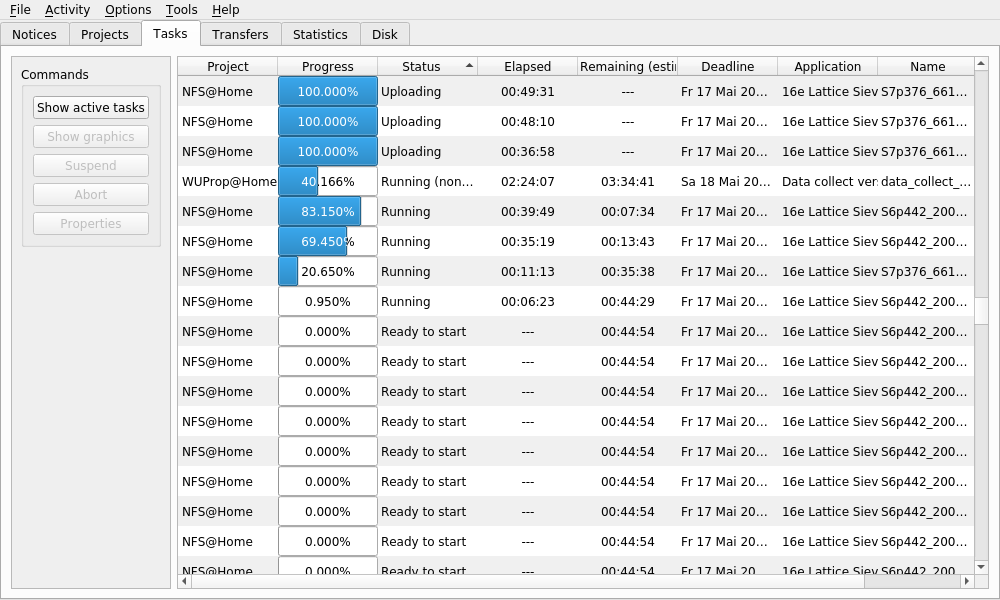The width and height of the screenshot is (1000, 600).
Task: Go to the Transfers tab
Action: click(x=240, y=34)
